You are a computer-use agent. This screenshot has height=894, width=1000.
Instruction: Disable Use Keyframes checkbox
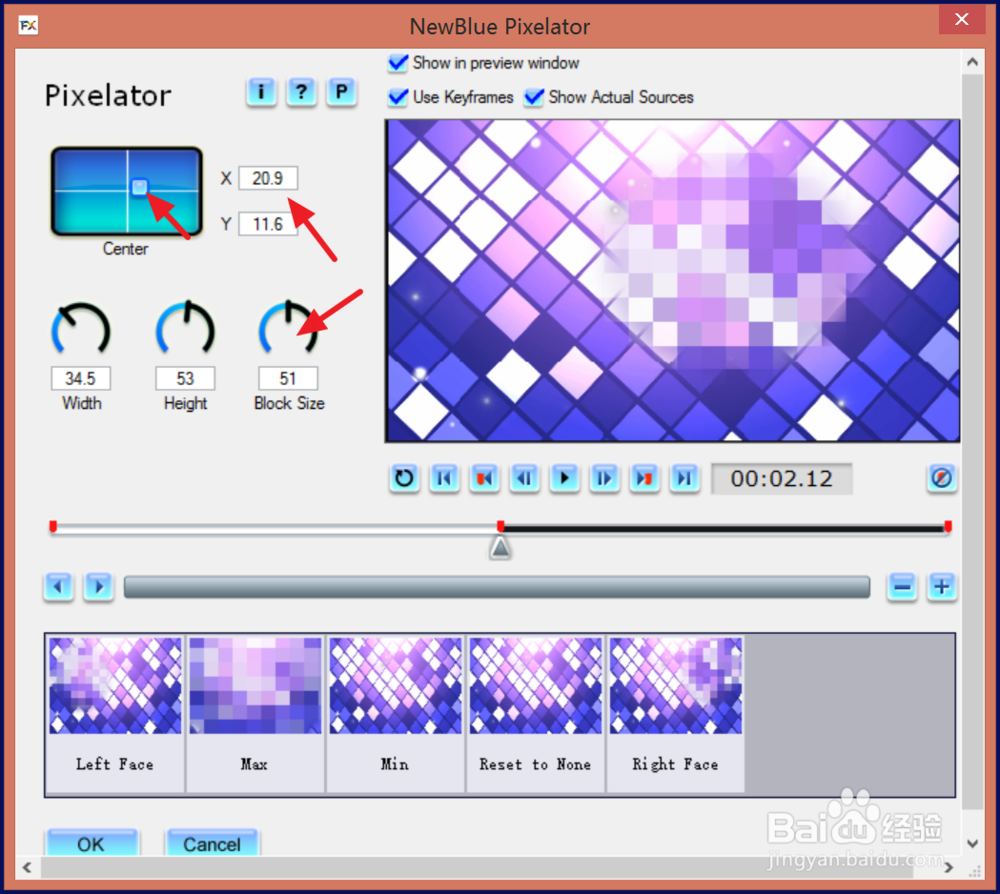(398, 97)
